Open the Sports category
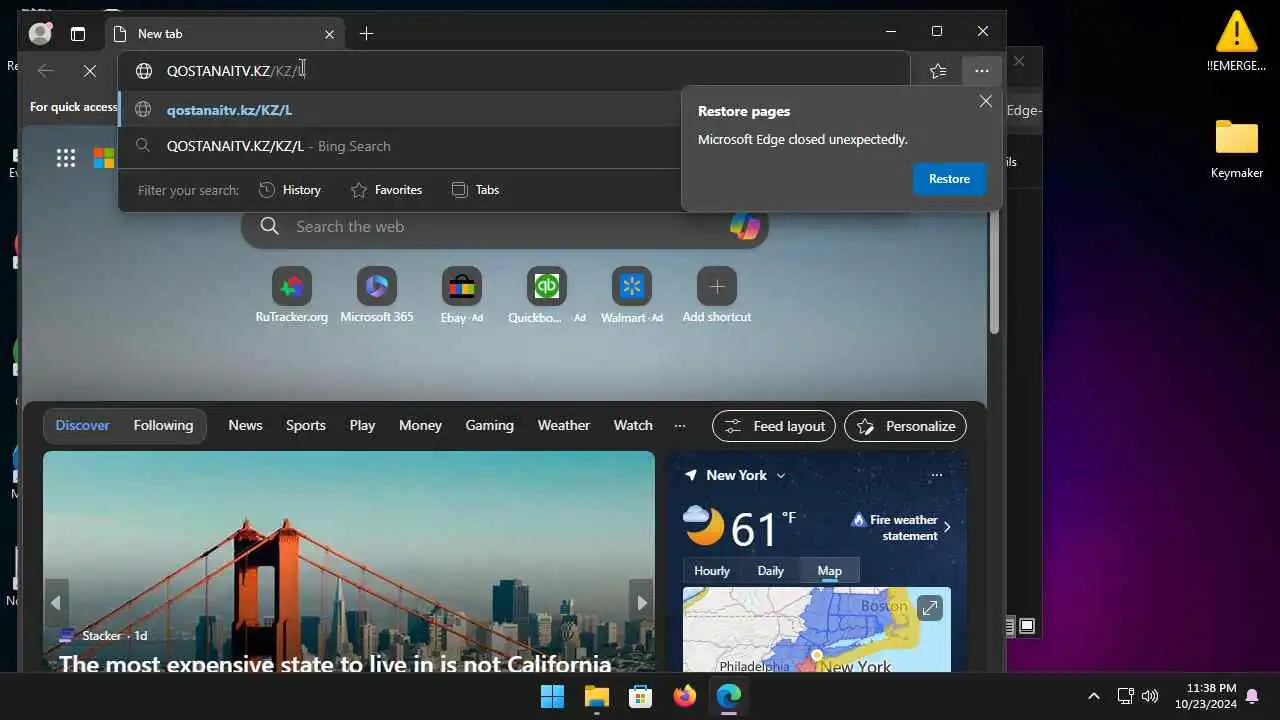This screenshot has height=720, width=1280. click(306, 425)
